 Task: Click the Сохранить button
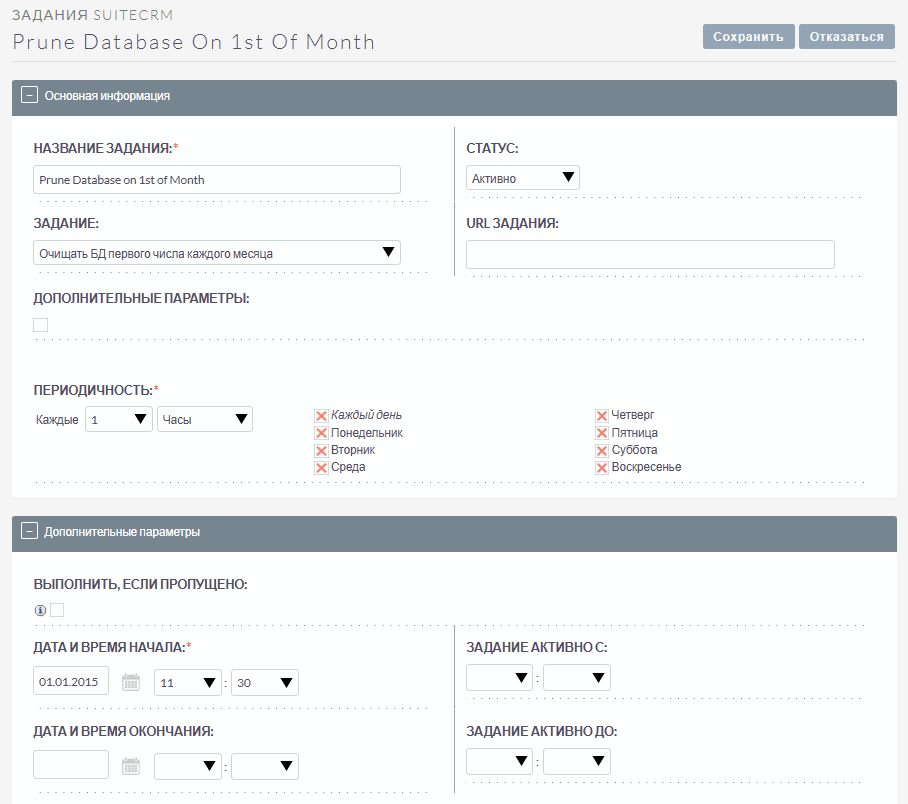[748, 37]
